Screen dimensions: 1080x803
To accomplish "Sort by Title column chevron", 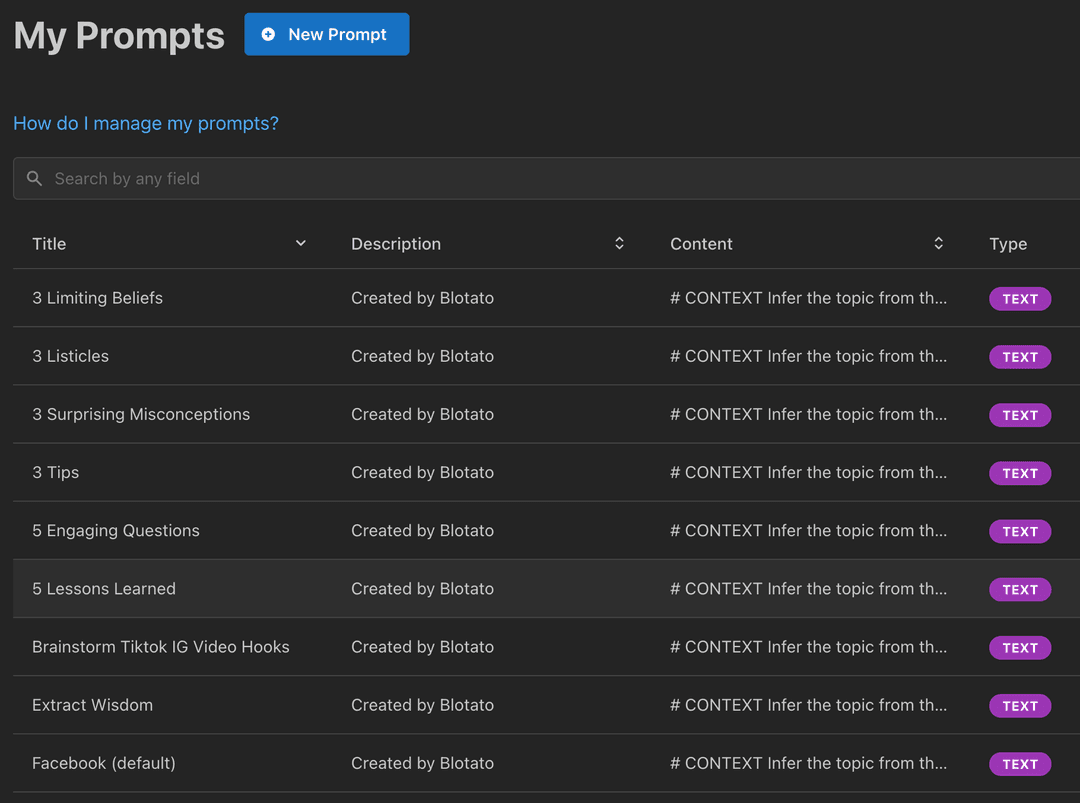I will pyautogui.click(x=300, y=244).
